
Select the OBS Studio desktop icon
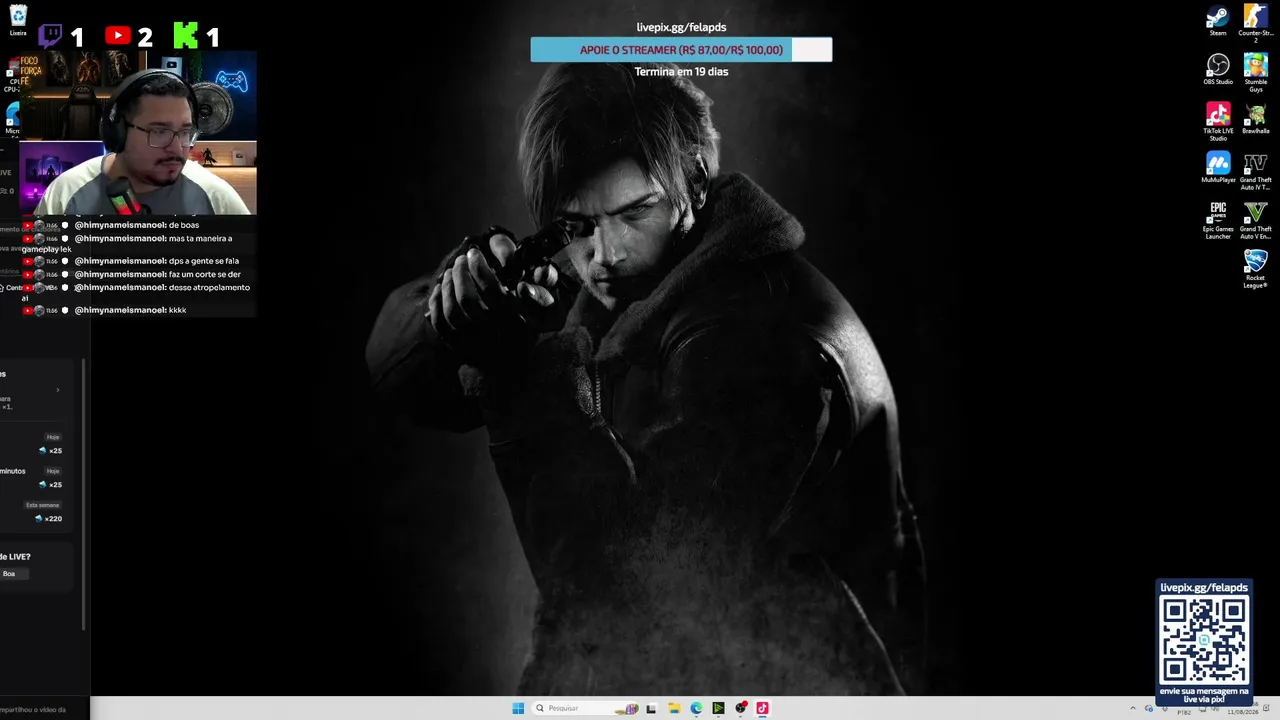1218,69
